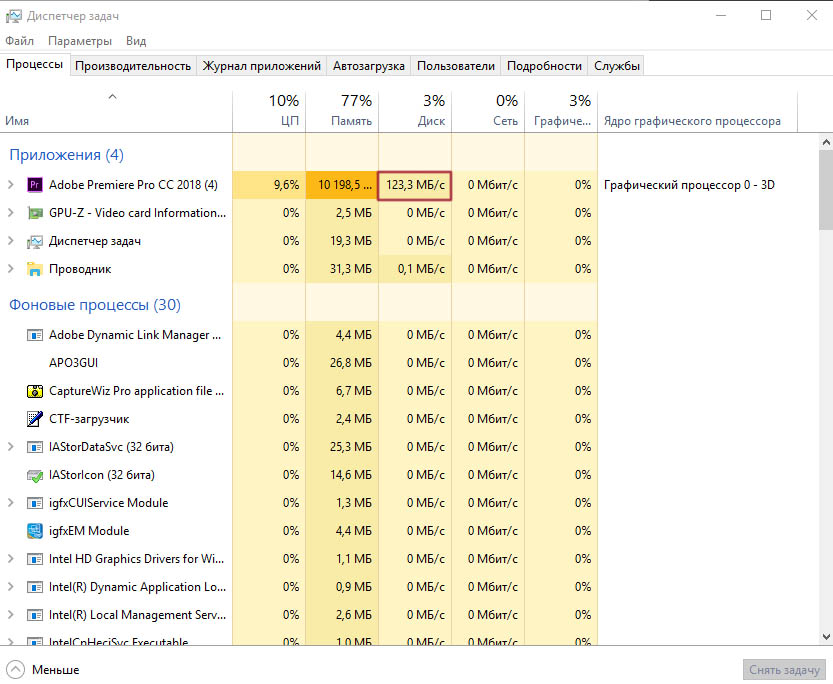Select the Процессы tab

pos(35,64)
